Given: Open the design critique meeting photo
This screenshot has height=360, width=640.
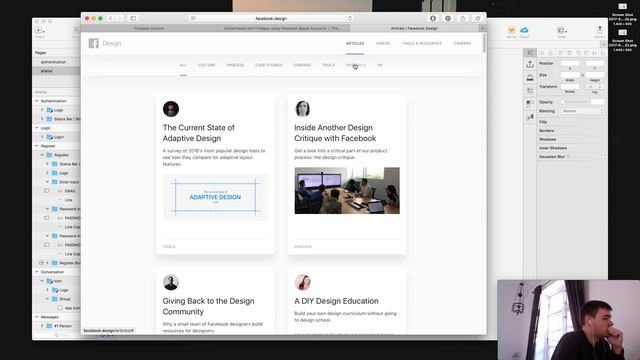Looking at the screenshot, I should pos(347,190).
